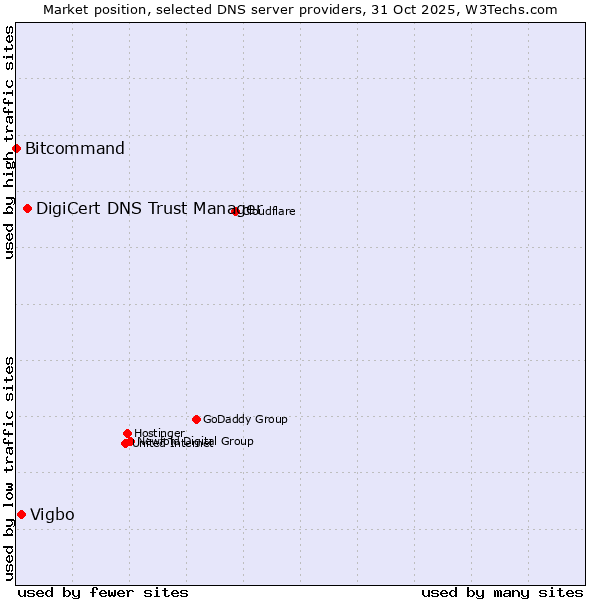Screen dimensions: 600x600
Task: Click the chart title text at top
Action: pyautogui.click(x=300, y=9)
